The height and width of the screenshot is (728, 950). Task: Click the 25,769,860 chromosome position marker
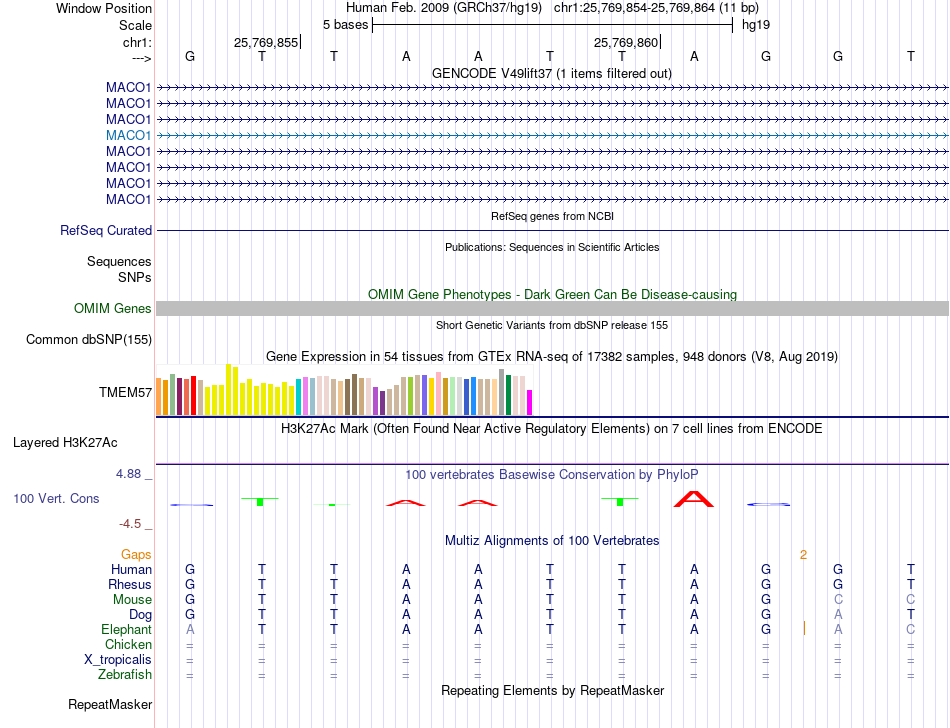pos(626,42)
